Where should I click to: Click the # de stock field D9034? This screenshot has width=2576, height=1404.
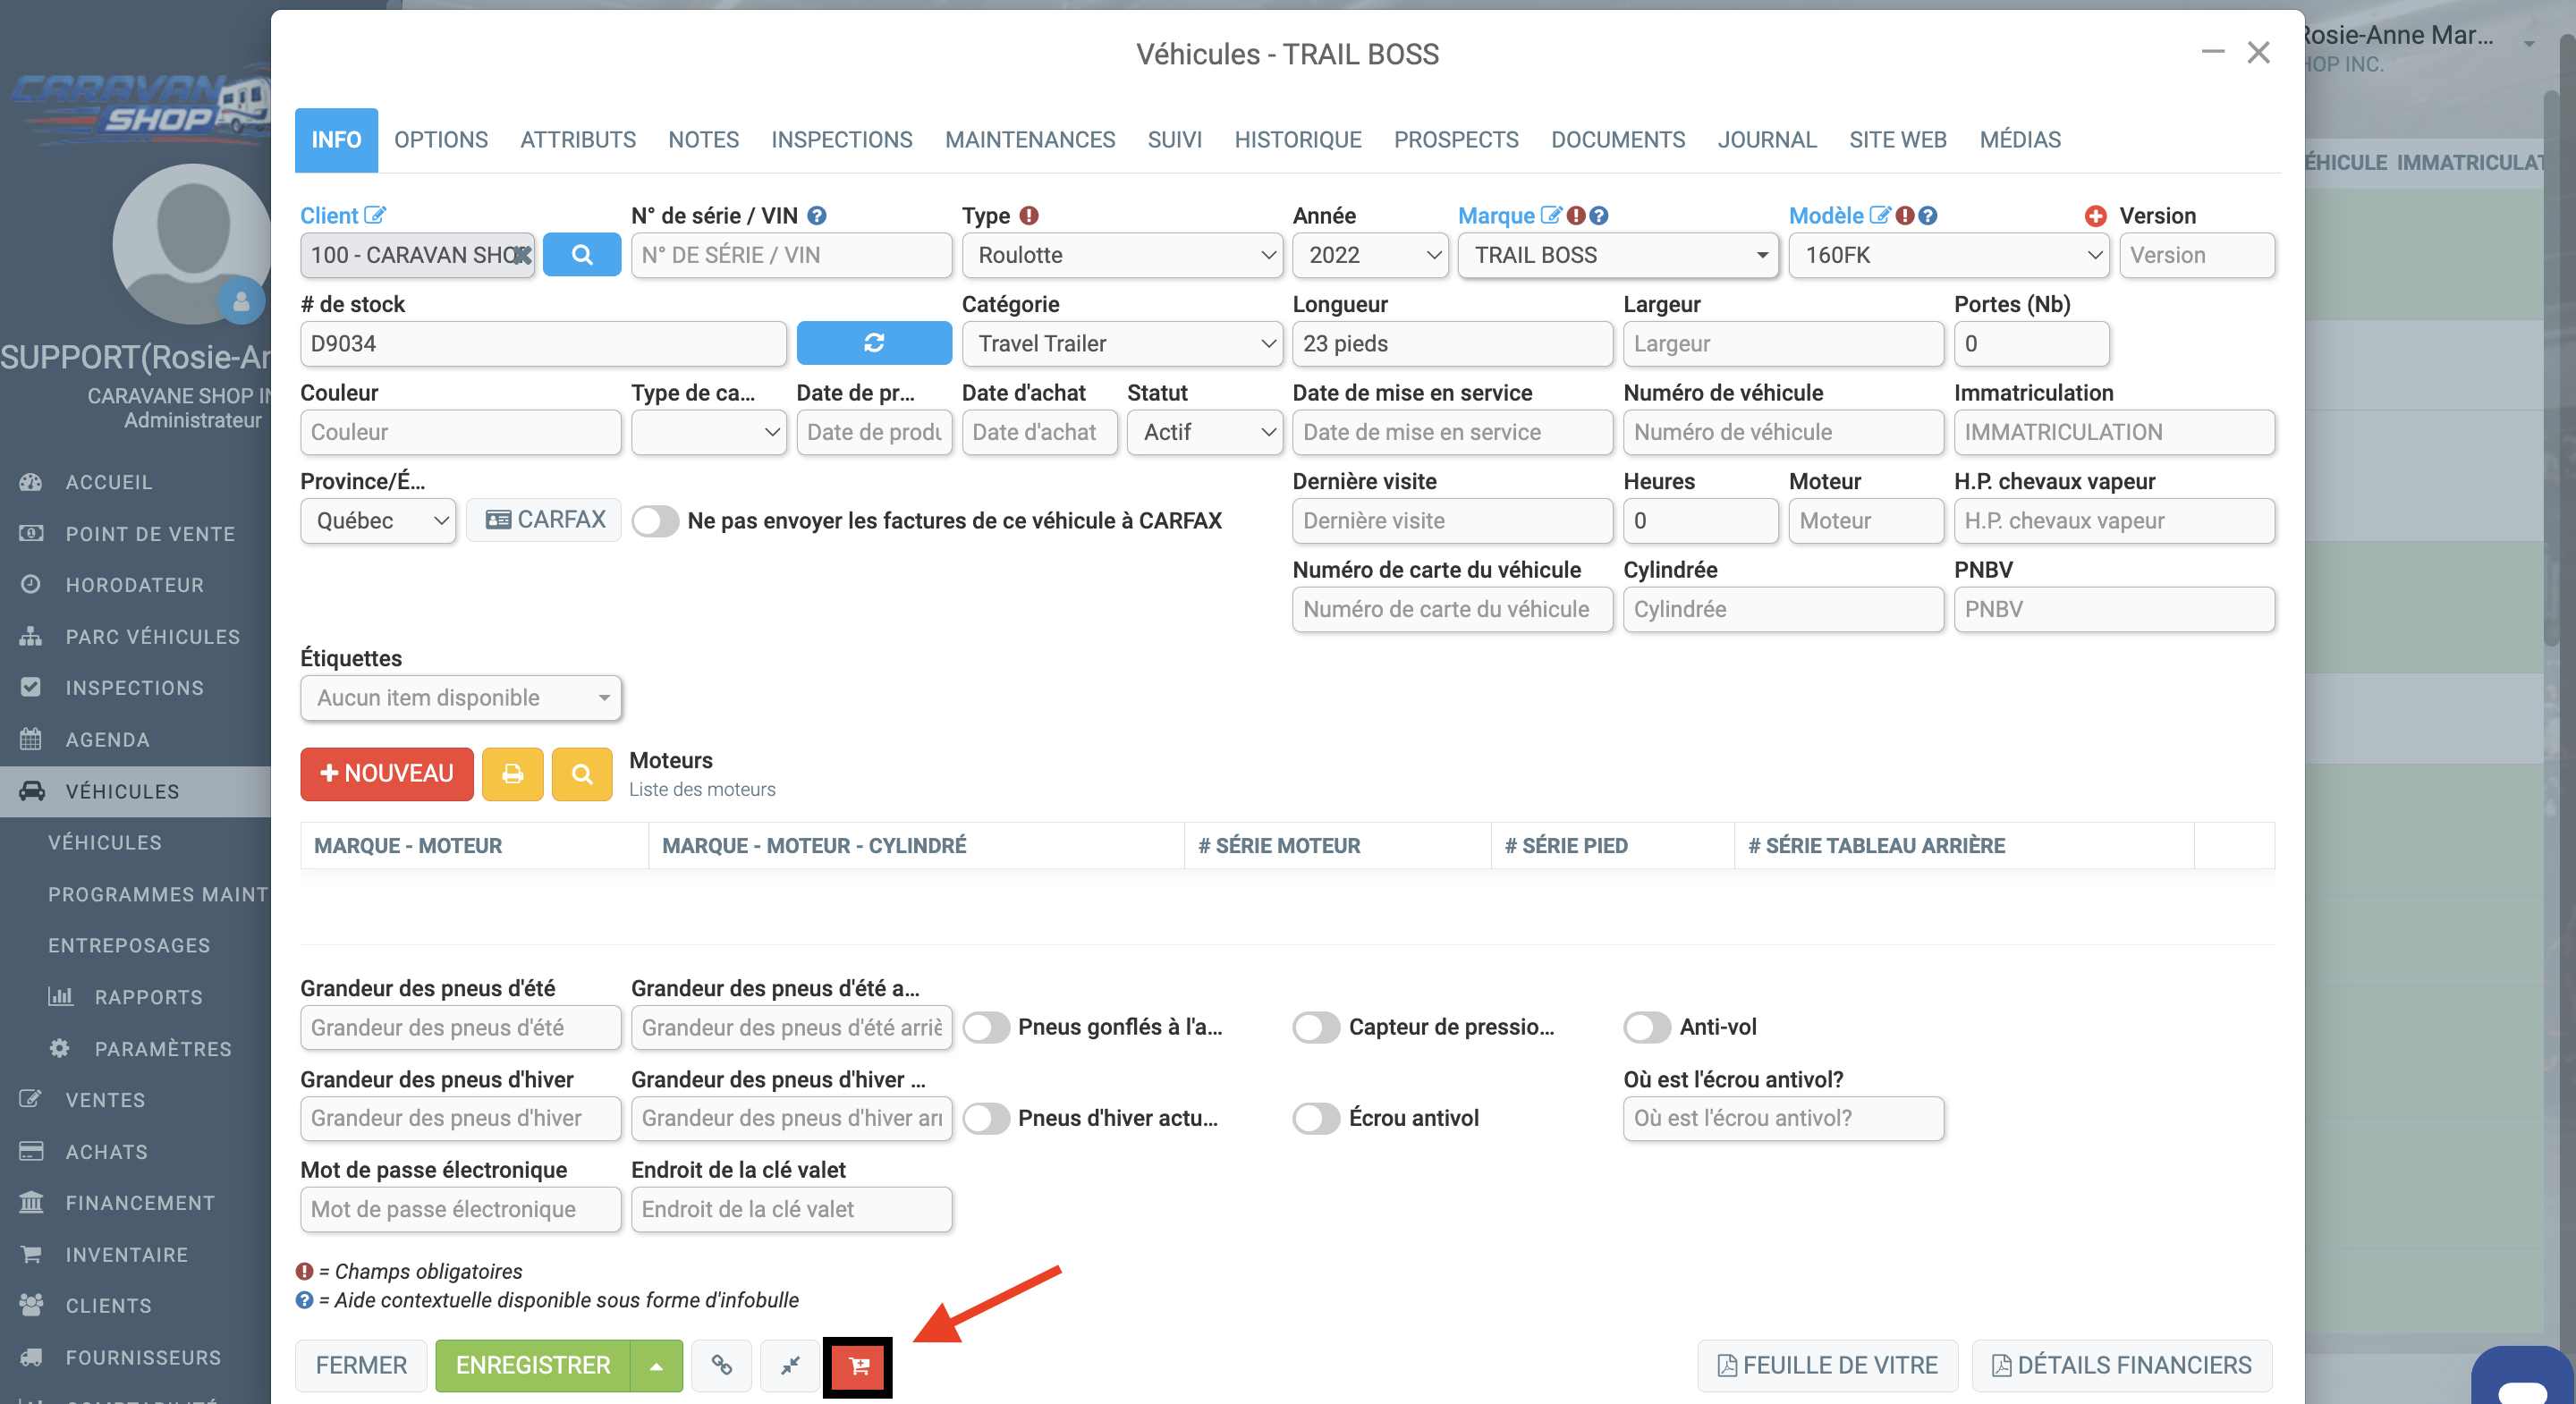pyautogui.click(x=544, y=343)
